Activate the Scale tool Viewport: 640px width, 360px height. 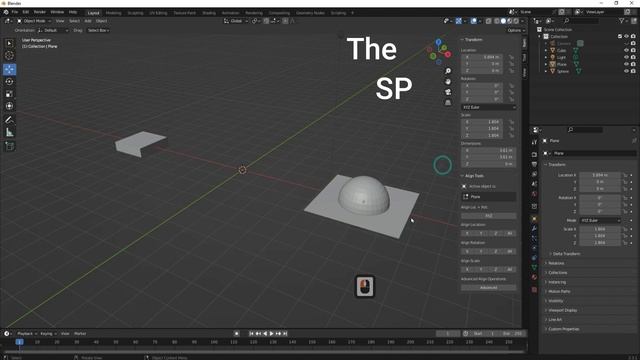[x=9, y=94]
